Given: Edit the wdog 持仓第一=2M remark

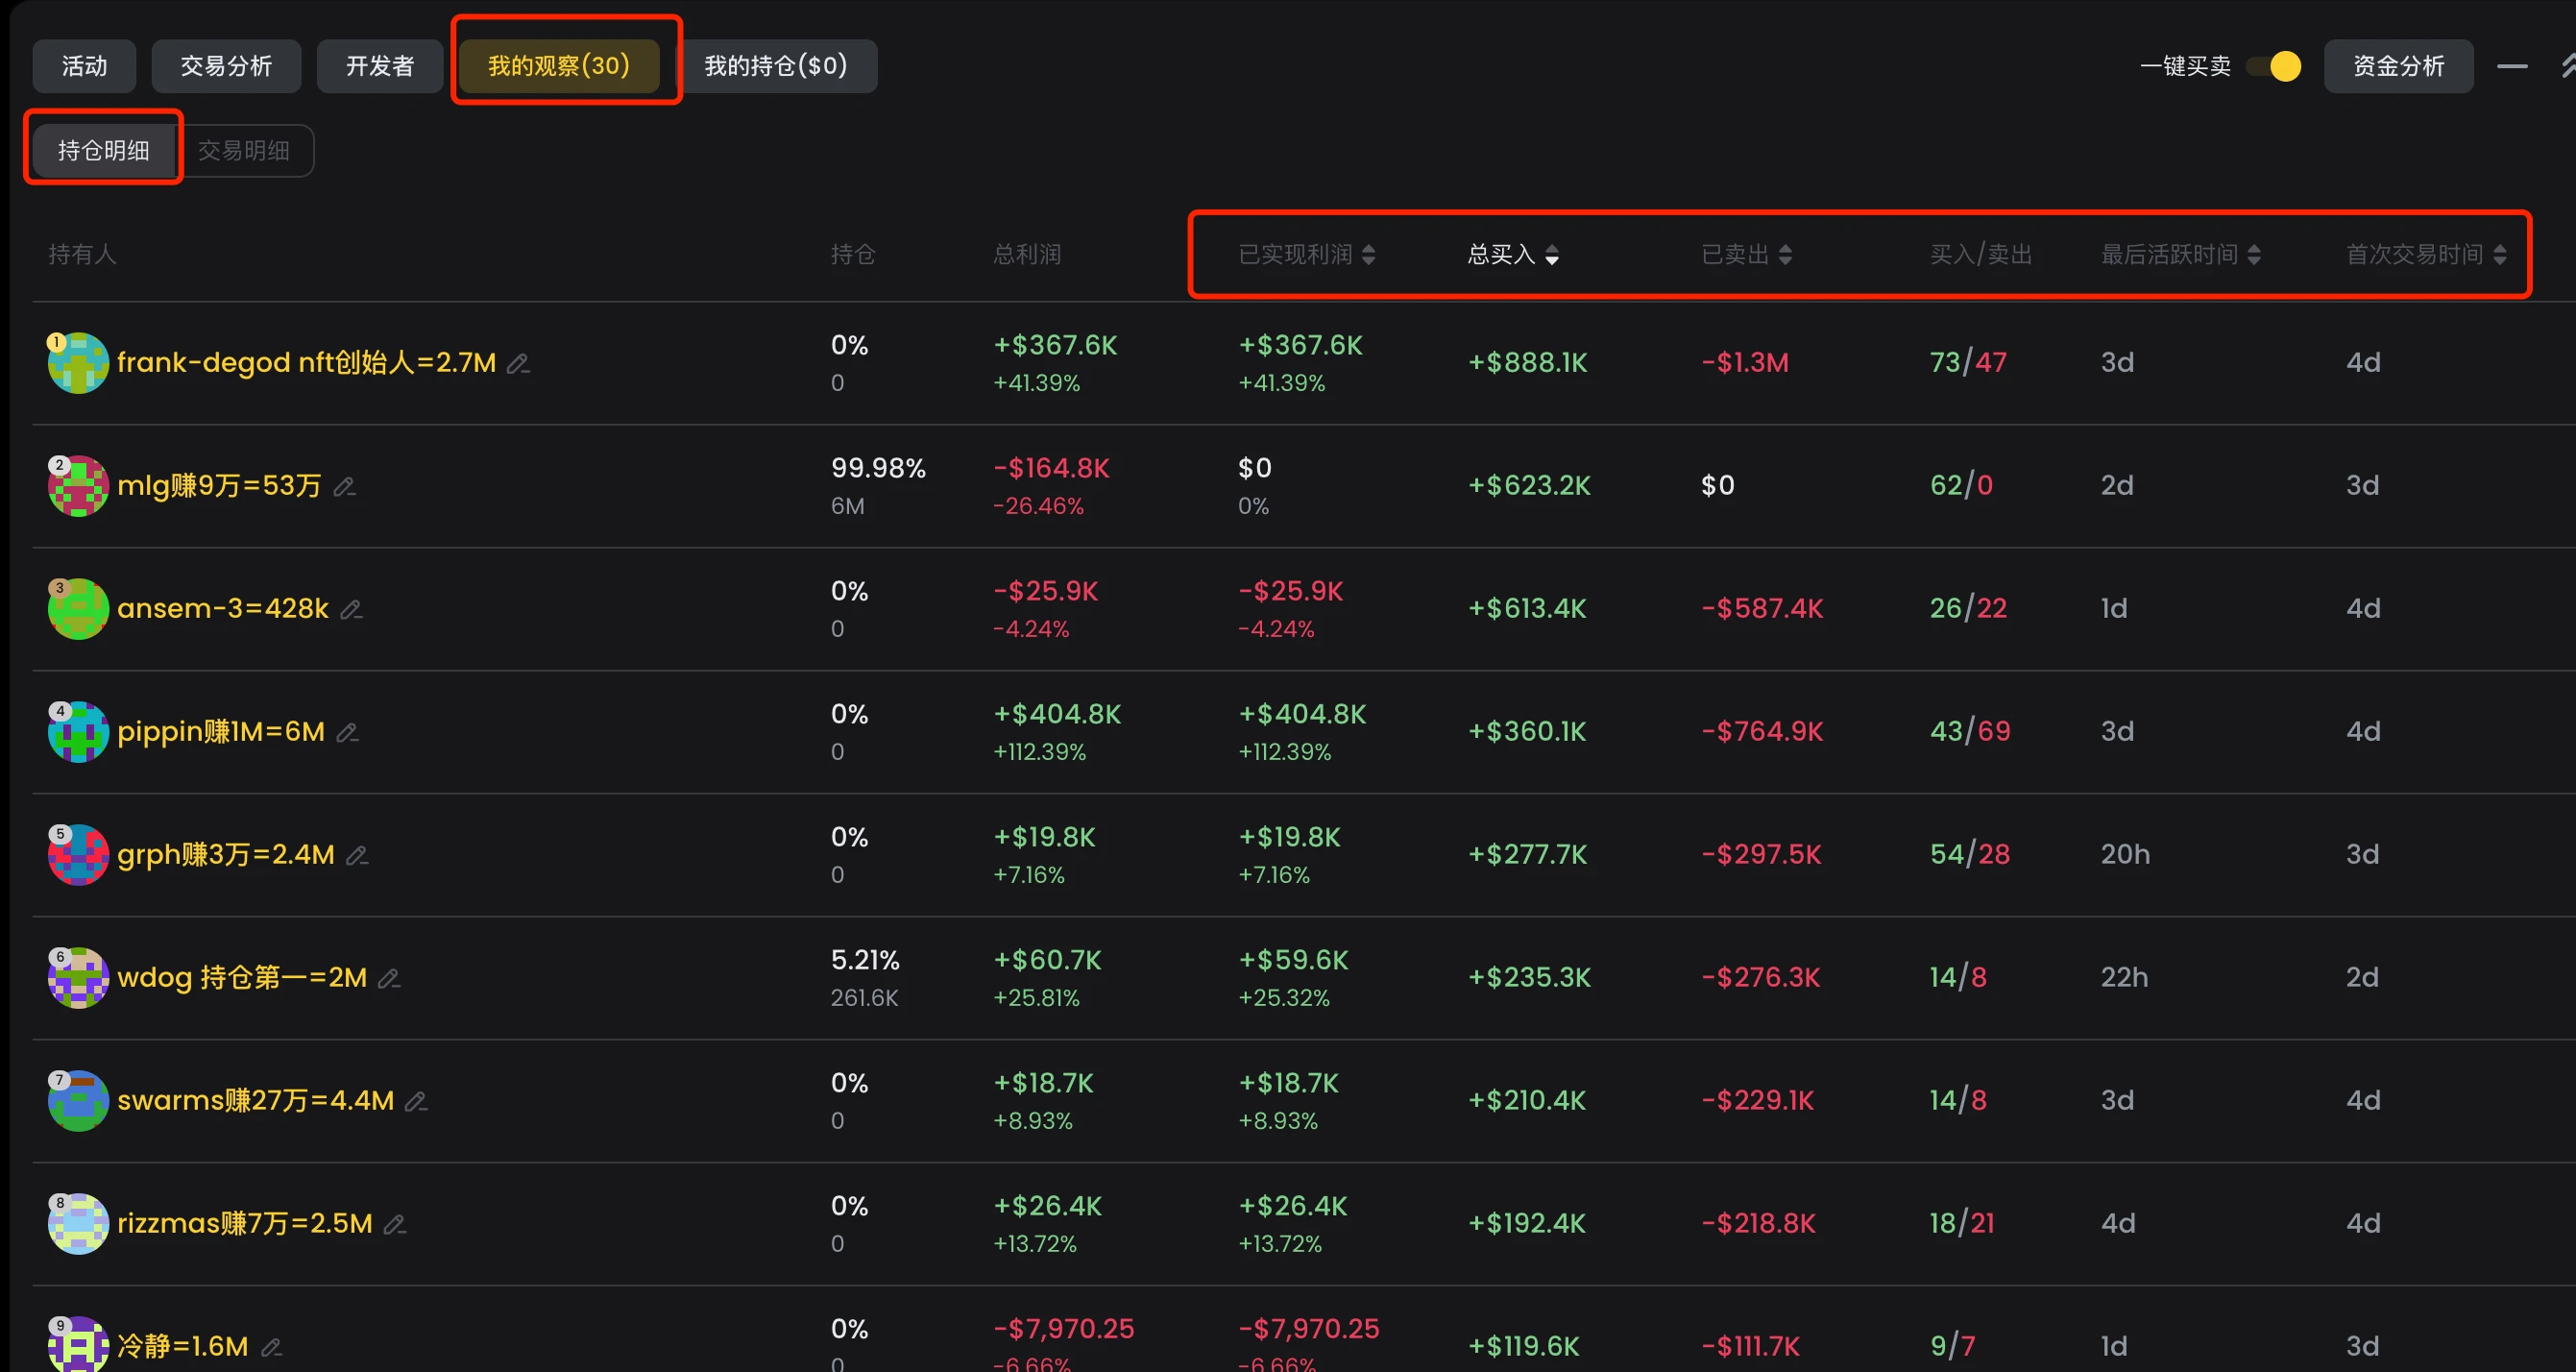Looking at the screenshot, I should [x=389, y=979].
